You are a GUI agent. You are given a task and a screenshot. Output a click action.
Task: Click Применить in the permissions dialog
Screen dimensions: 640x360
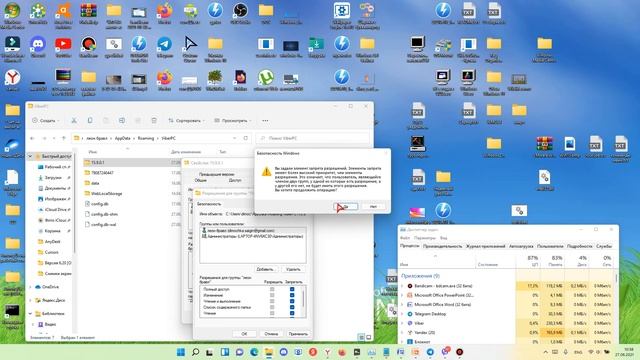298,334
